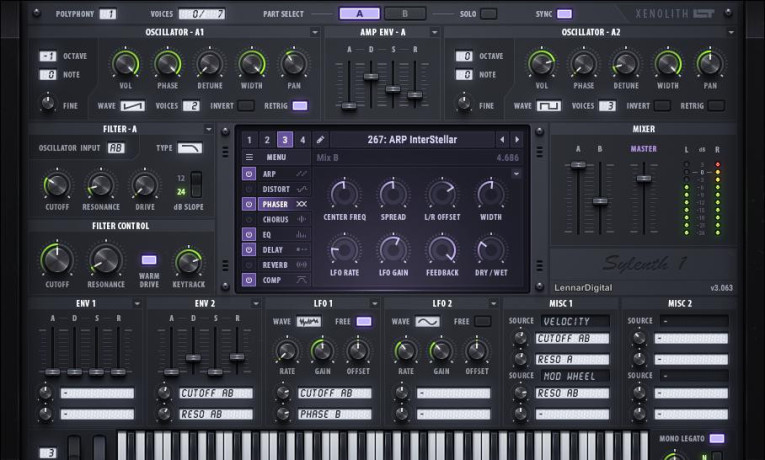
Task: Open the hamburger MENU icon
Action: (x=249, y=157)
